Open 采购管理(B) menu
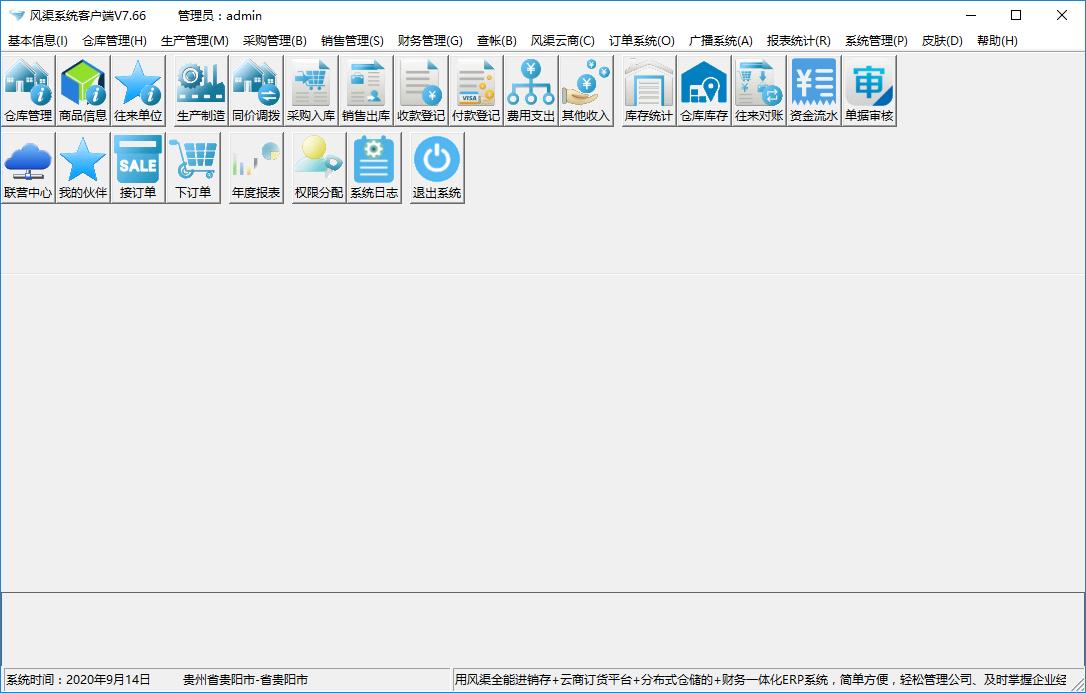 coord(274,41)
